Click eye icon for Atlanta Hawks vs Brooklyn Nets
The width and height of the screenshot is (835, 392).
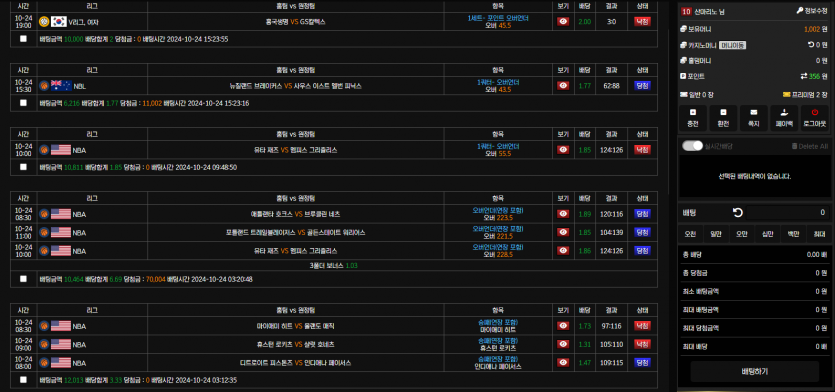point(563,214)
